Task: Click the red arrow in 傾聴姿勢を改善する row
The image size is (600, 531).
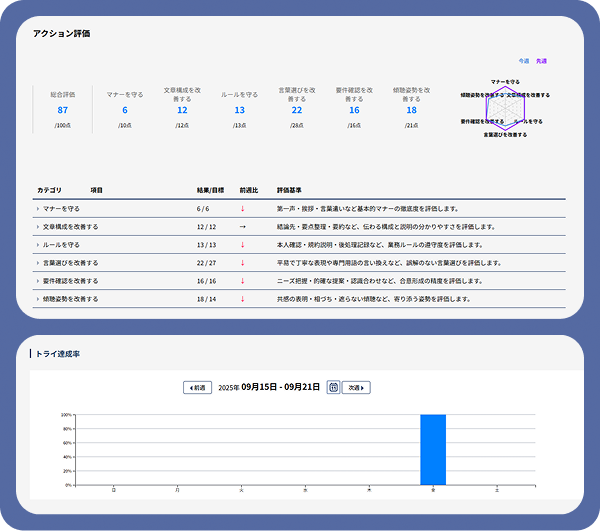Action: [x=241, y=299]
